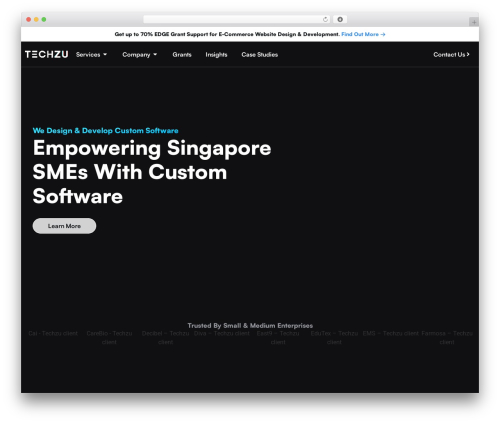Click the Farmosa - Techzu client logo text
500x423 pixels.
(447, 338)
